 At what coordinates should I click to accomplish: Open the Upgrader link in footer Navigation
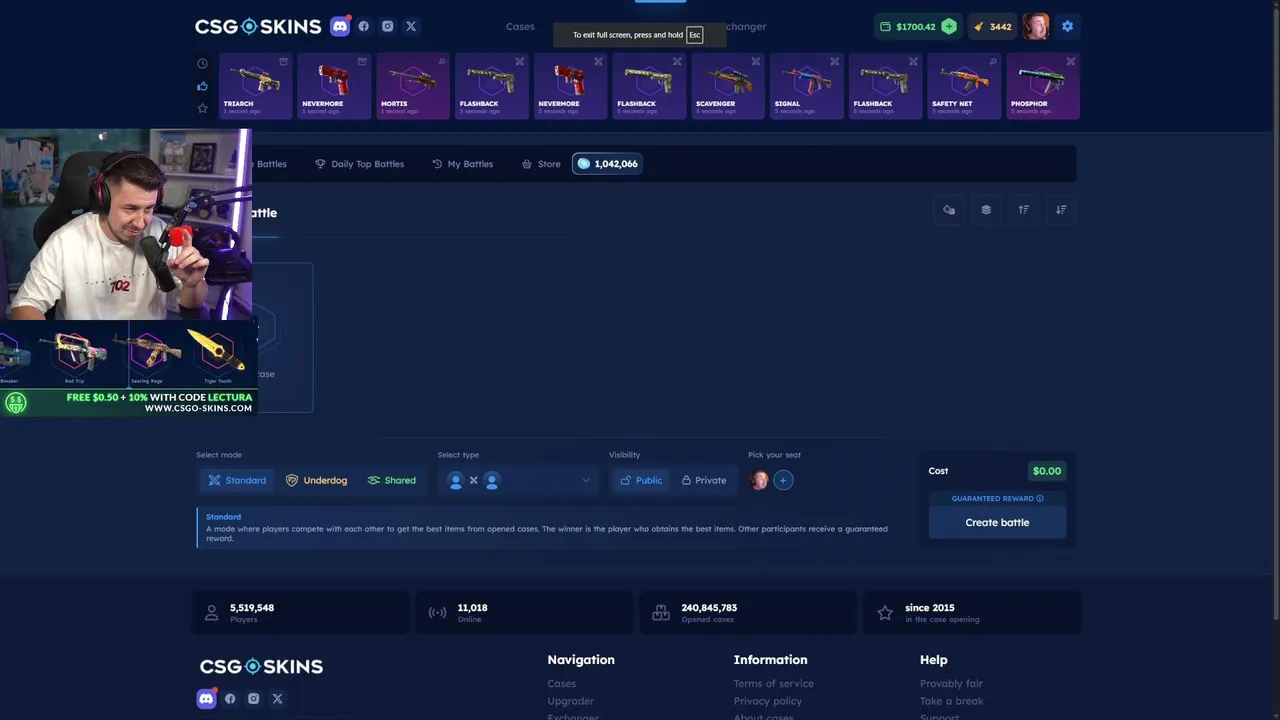pos(570,701)
